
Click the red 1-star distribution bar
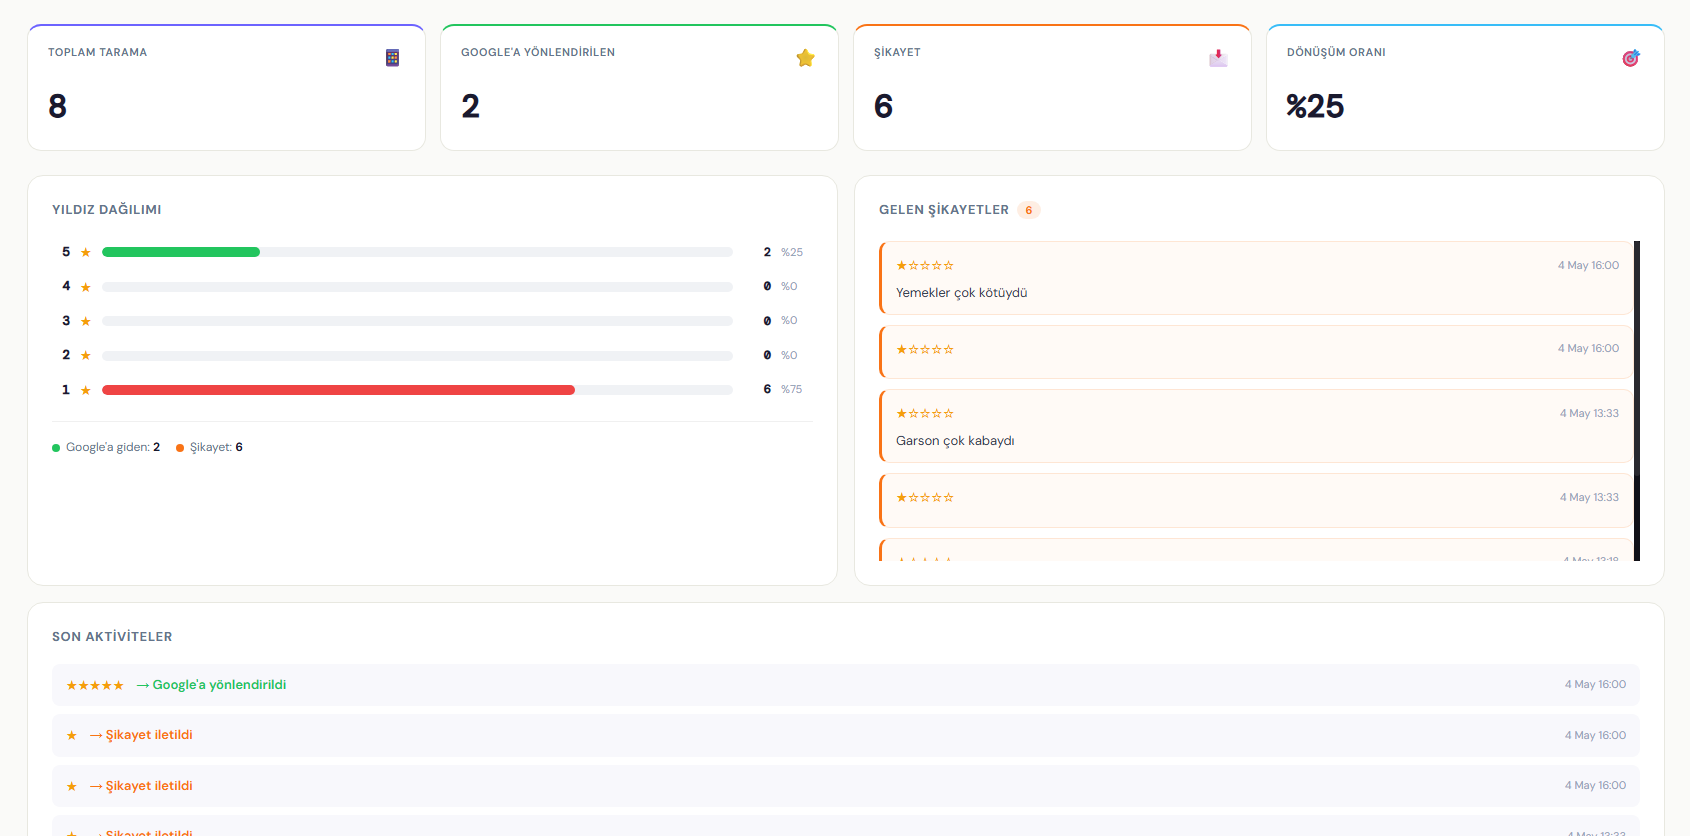338,390
